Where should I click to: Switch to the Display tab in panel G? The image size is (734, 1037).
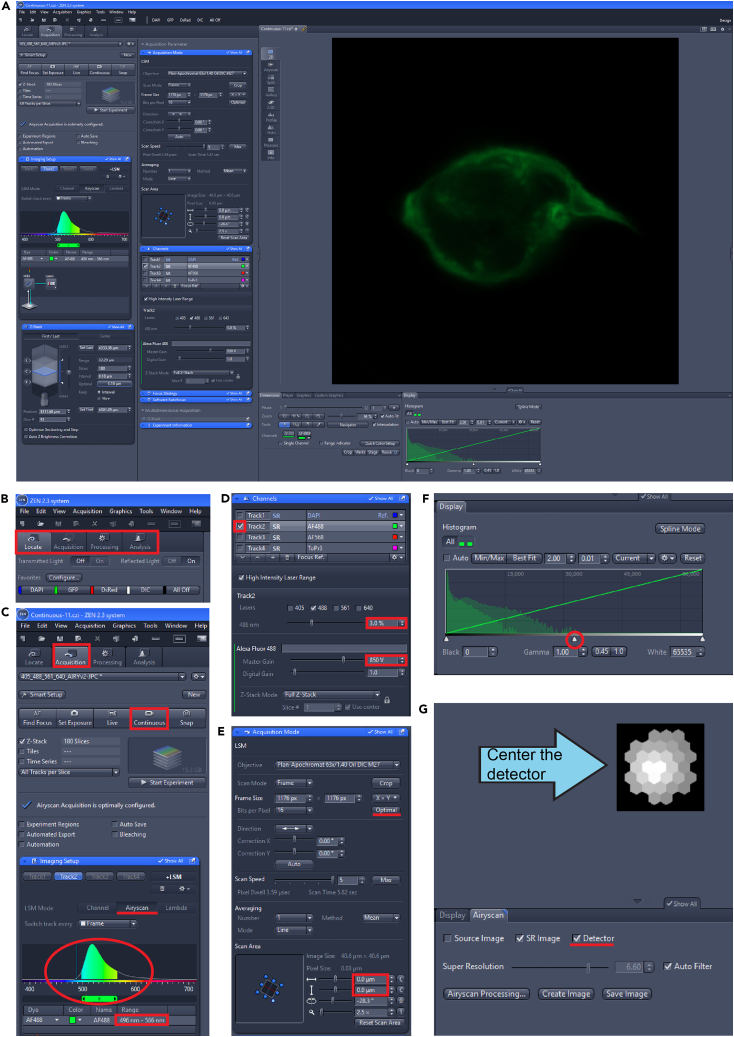pos(452,915)
